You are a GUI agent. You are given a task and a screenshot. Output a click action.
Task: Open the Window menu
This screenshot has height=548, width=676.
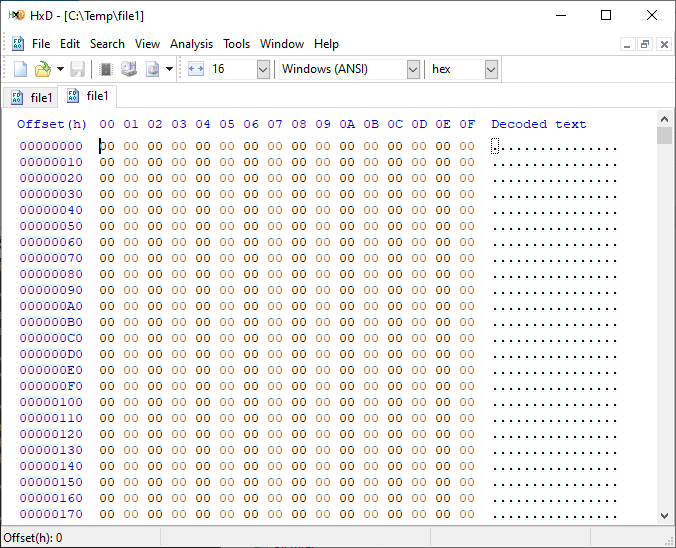pyautogui.click(x=282, y=44)
